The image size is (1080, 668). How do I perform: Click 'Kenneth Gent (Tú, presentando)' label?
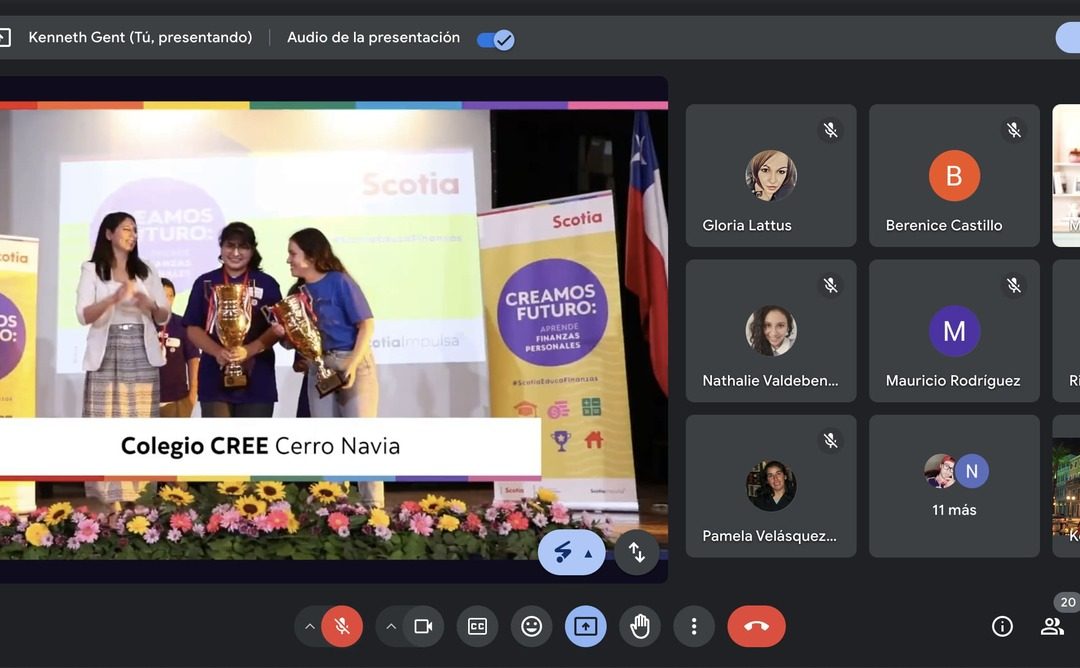tap(141, 37)
